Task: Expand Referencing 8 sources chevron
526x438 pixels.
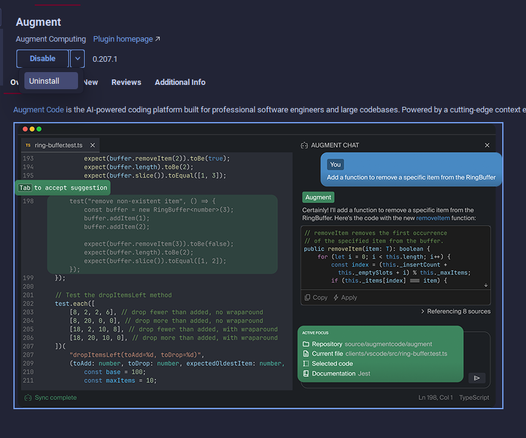Action: 423,312
